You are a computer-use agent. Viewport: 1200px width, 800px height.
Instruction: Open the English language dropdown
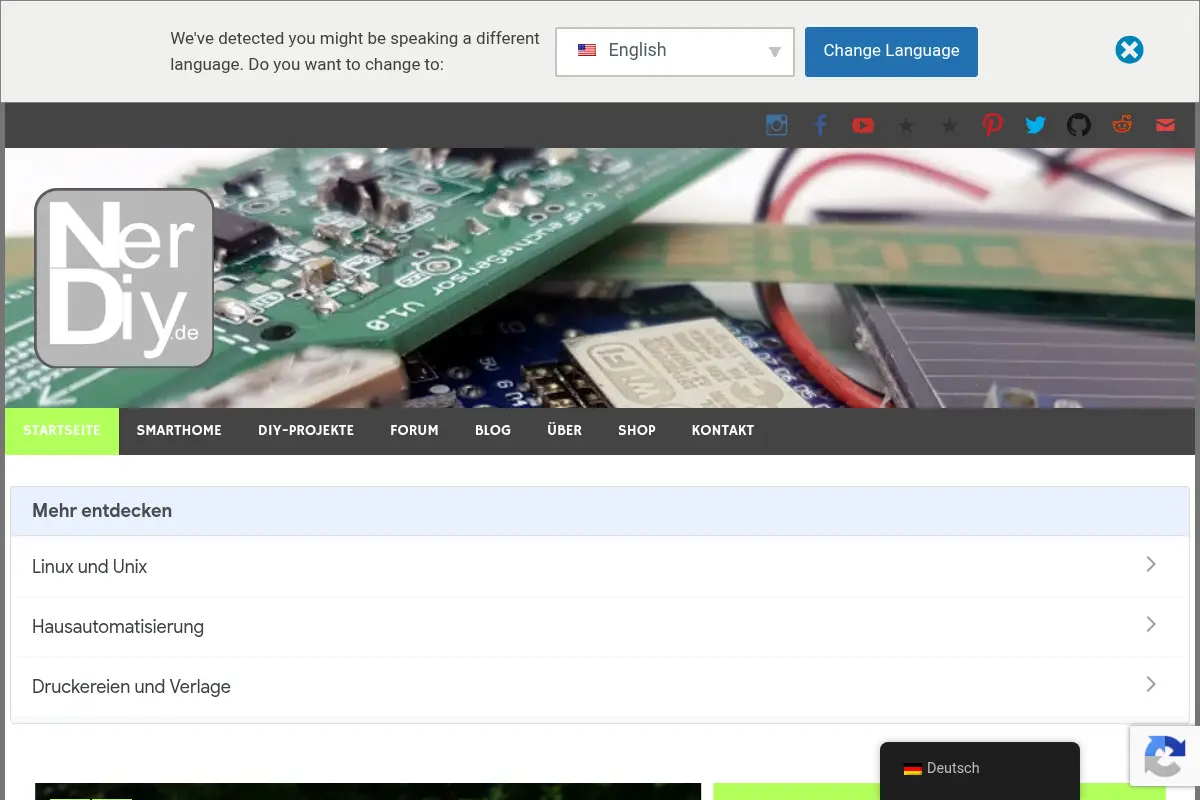(x=675, y=51)
